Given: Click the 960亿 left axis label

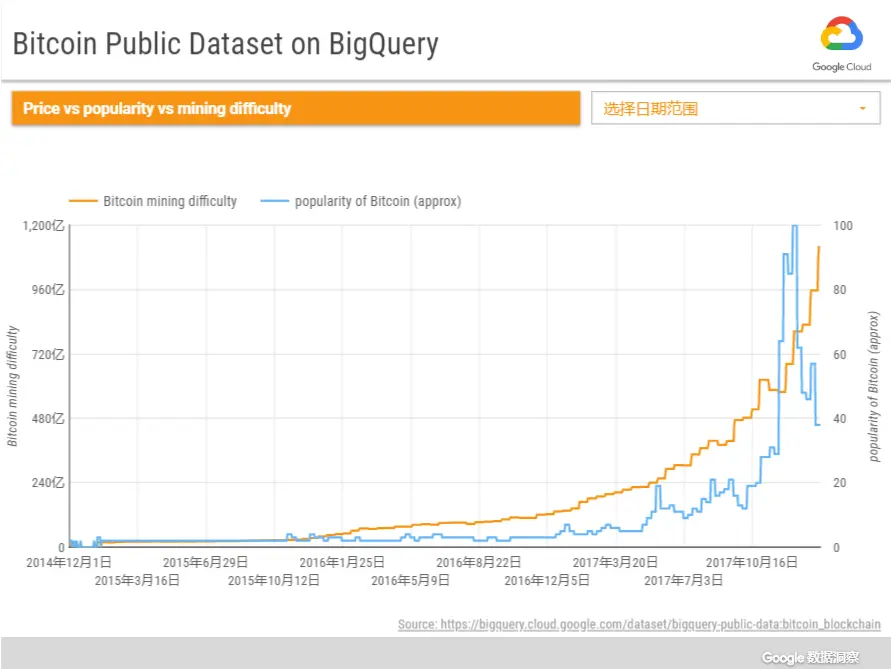Looking at the screenshot, I should click(48, 290).
